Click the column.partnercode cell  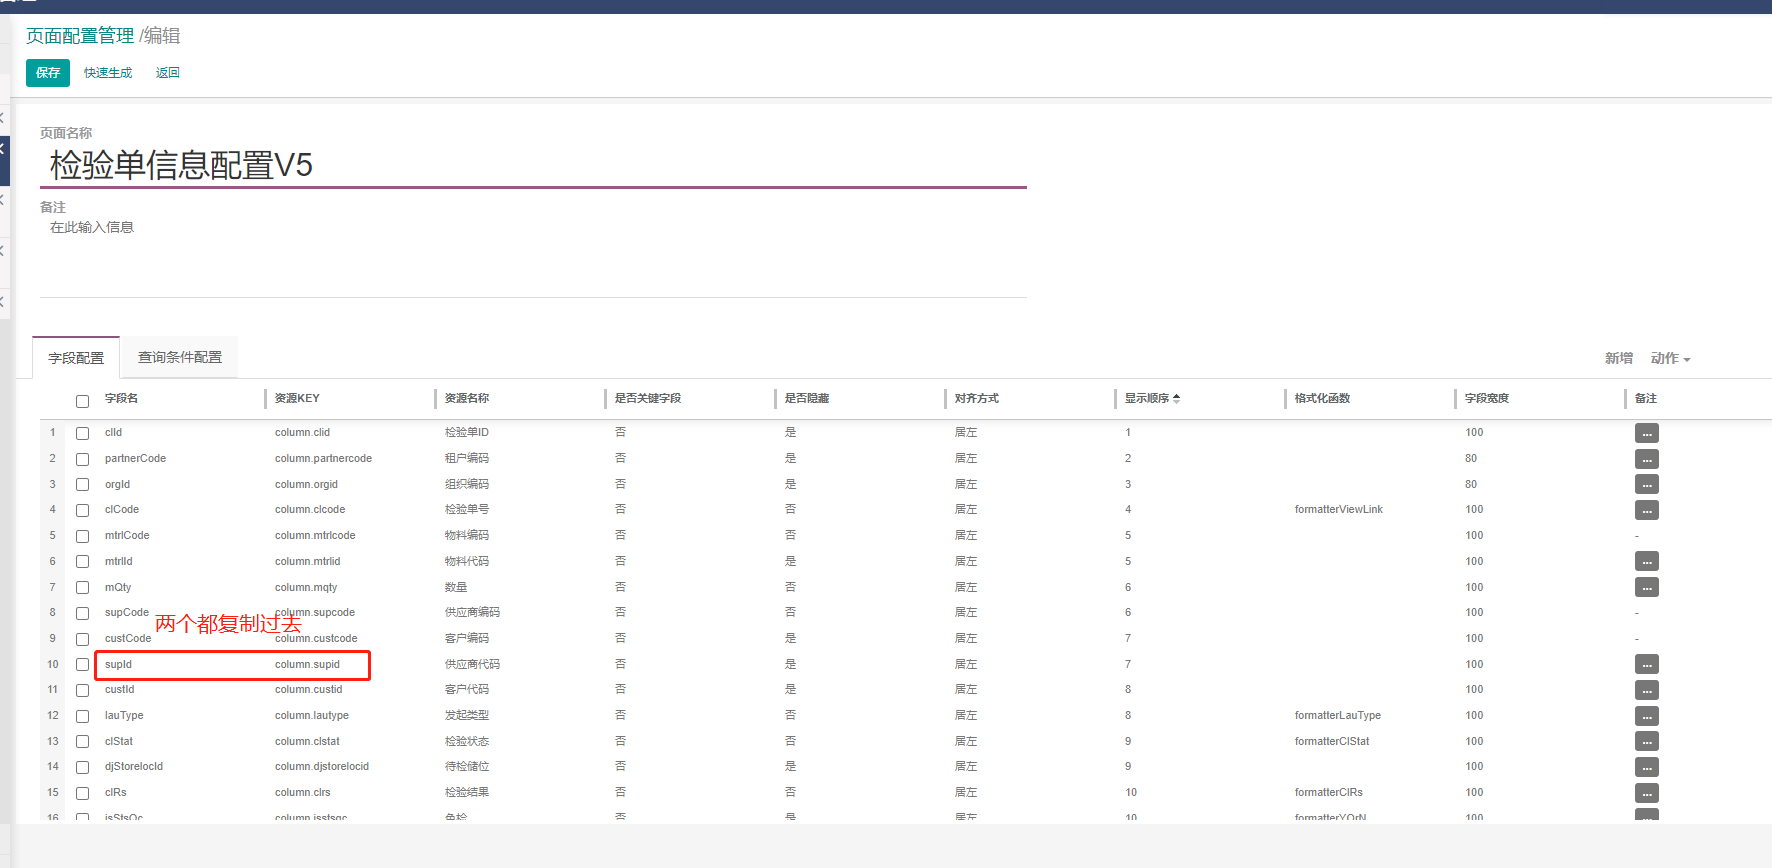point(323,458)
